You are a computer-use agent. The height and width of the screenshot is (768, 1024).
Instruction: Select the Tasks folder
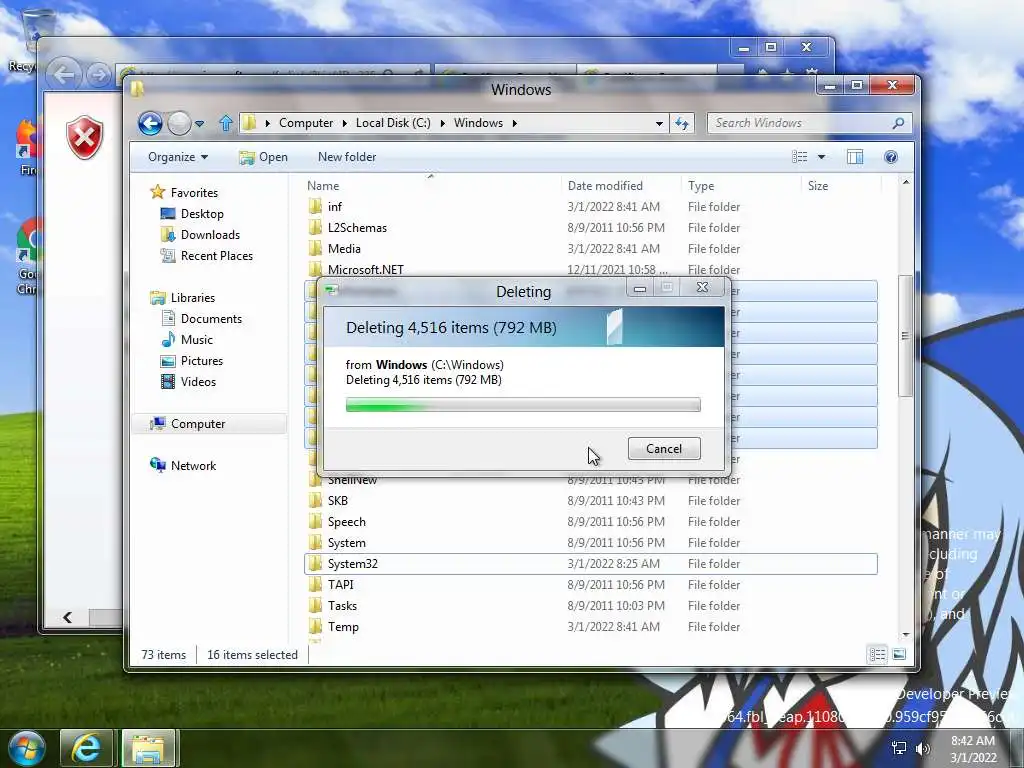click(x=590, y=605)
